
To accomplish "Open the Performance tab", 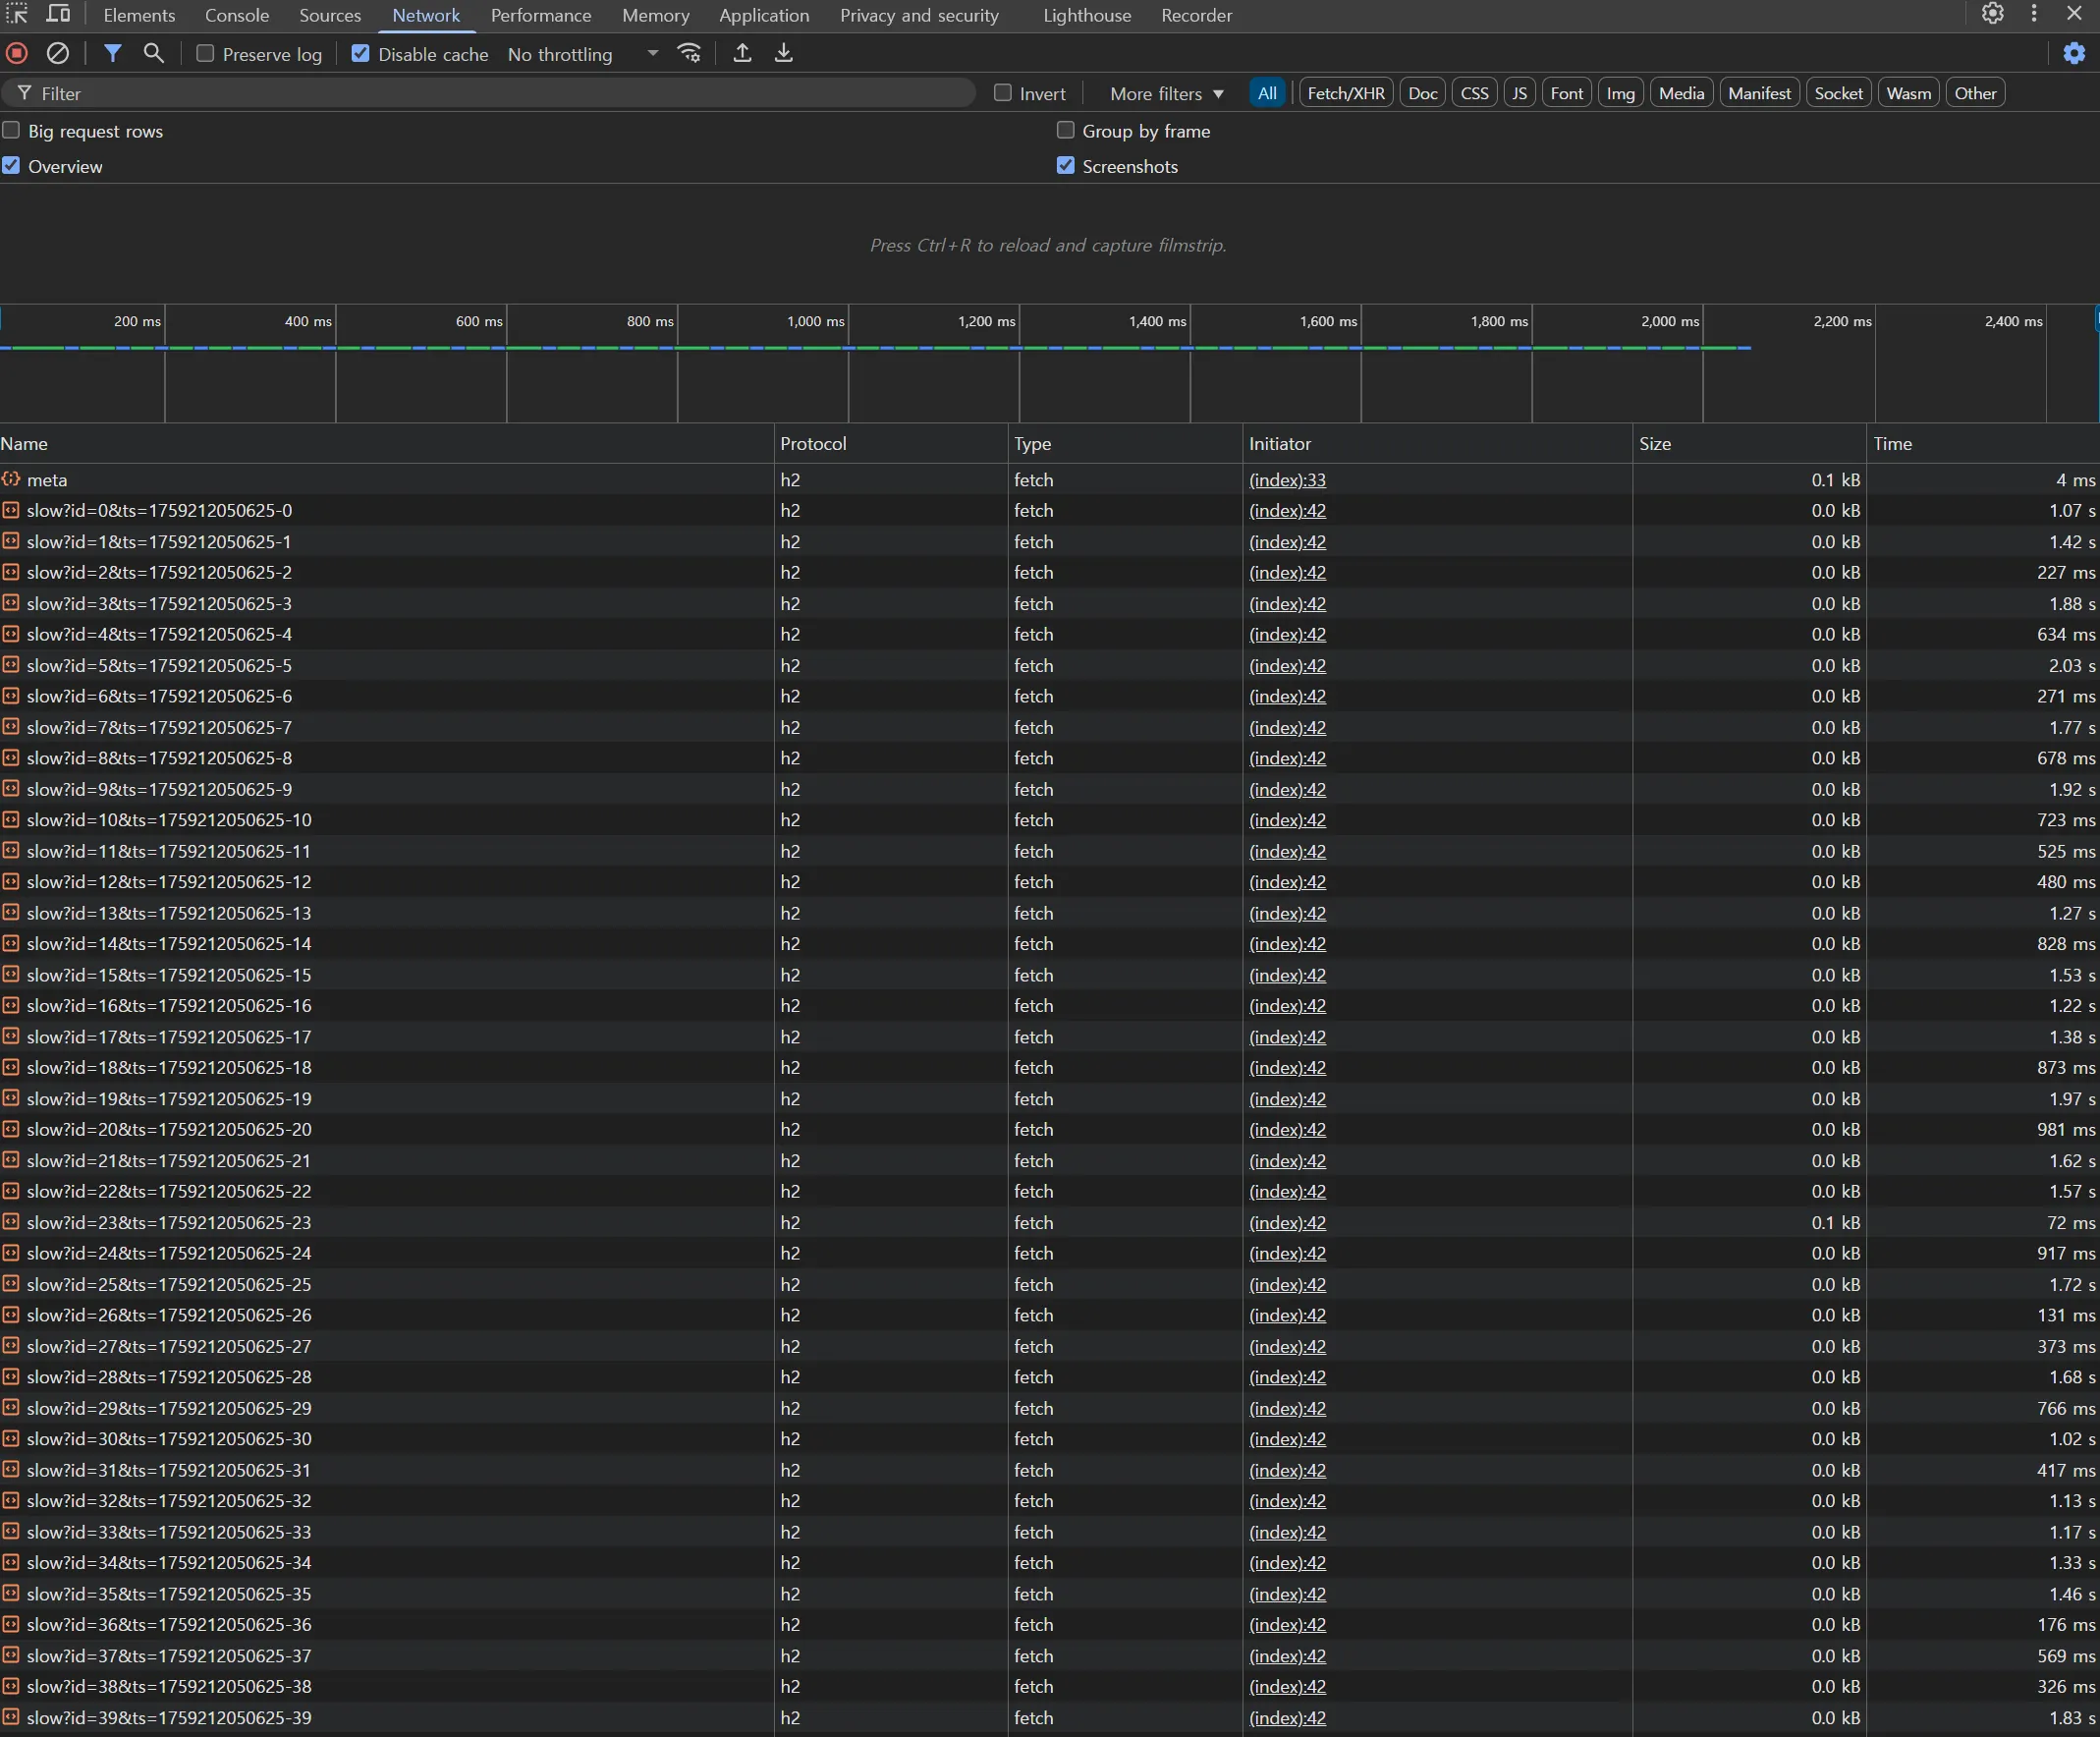I will [540, 15].
